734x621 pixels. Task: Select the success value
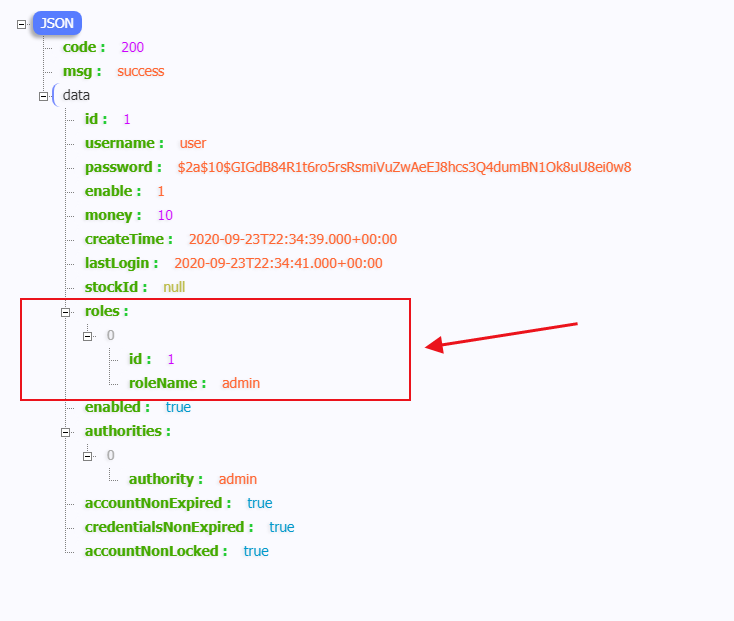pyautogui.click(x=140, y=71)
